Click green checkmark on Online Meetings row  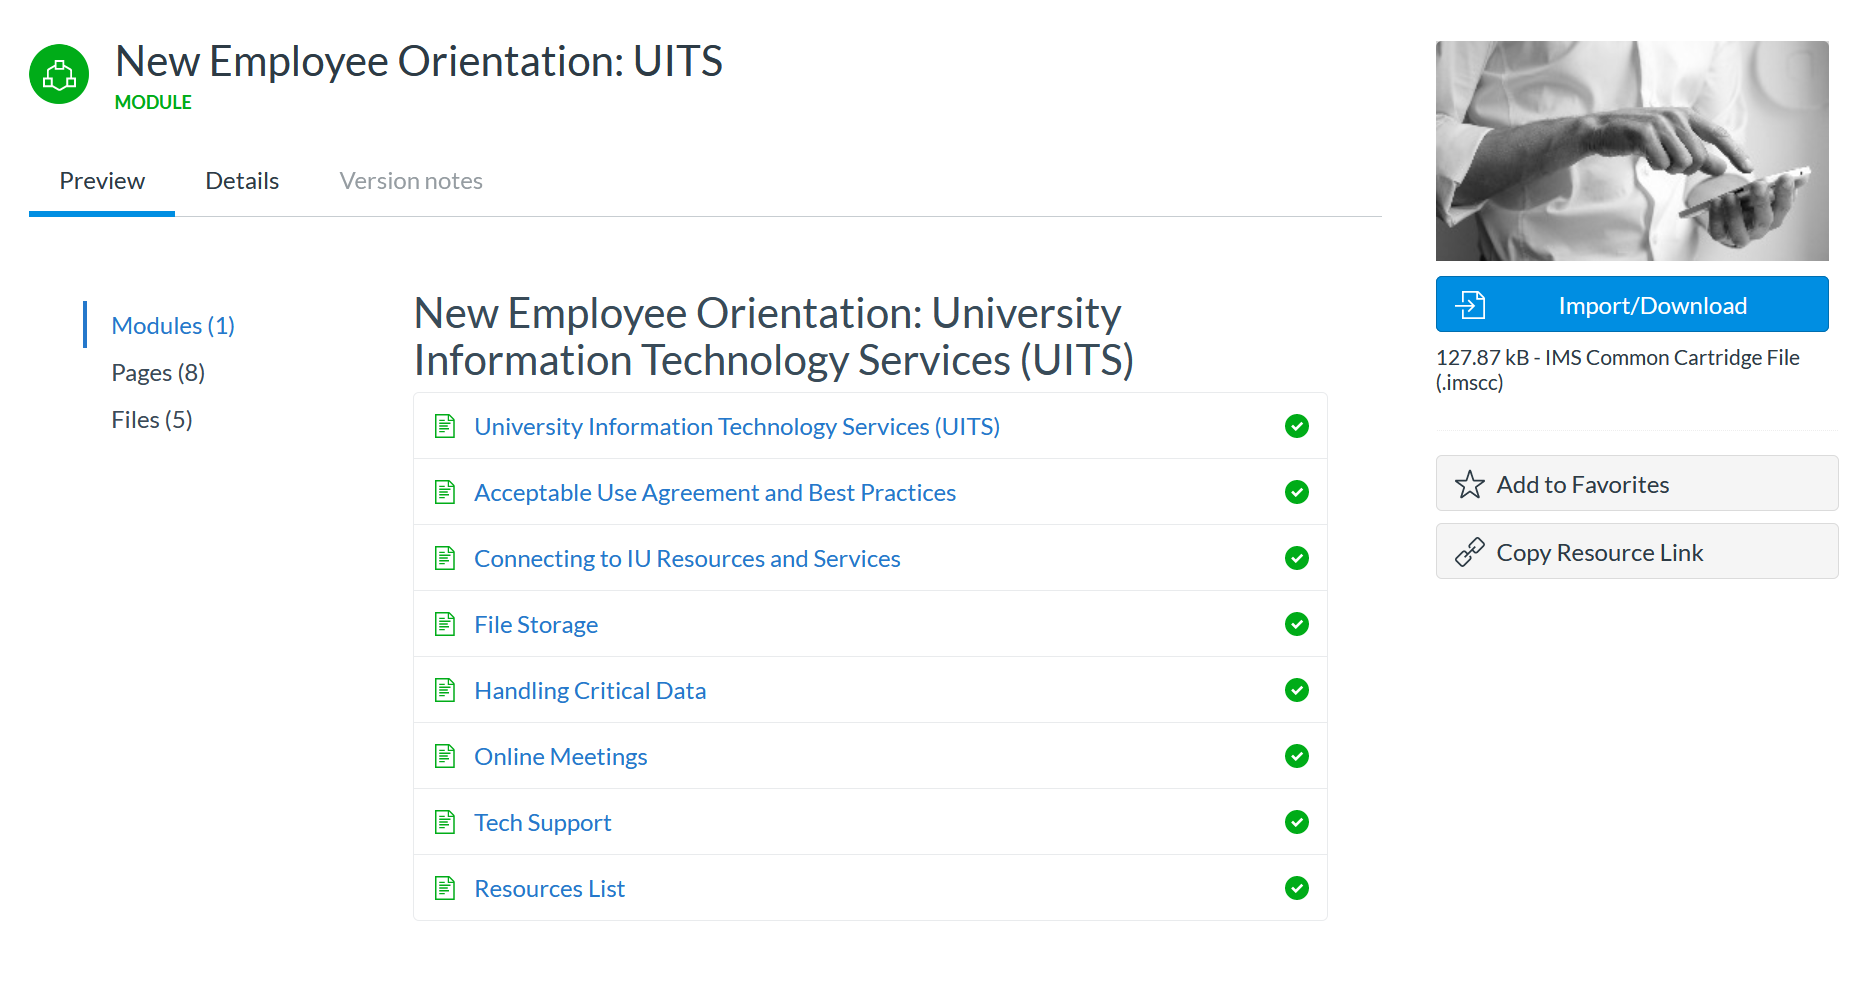tap(1297, 756)
